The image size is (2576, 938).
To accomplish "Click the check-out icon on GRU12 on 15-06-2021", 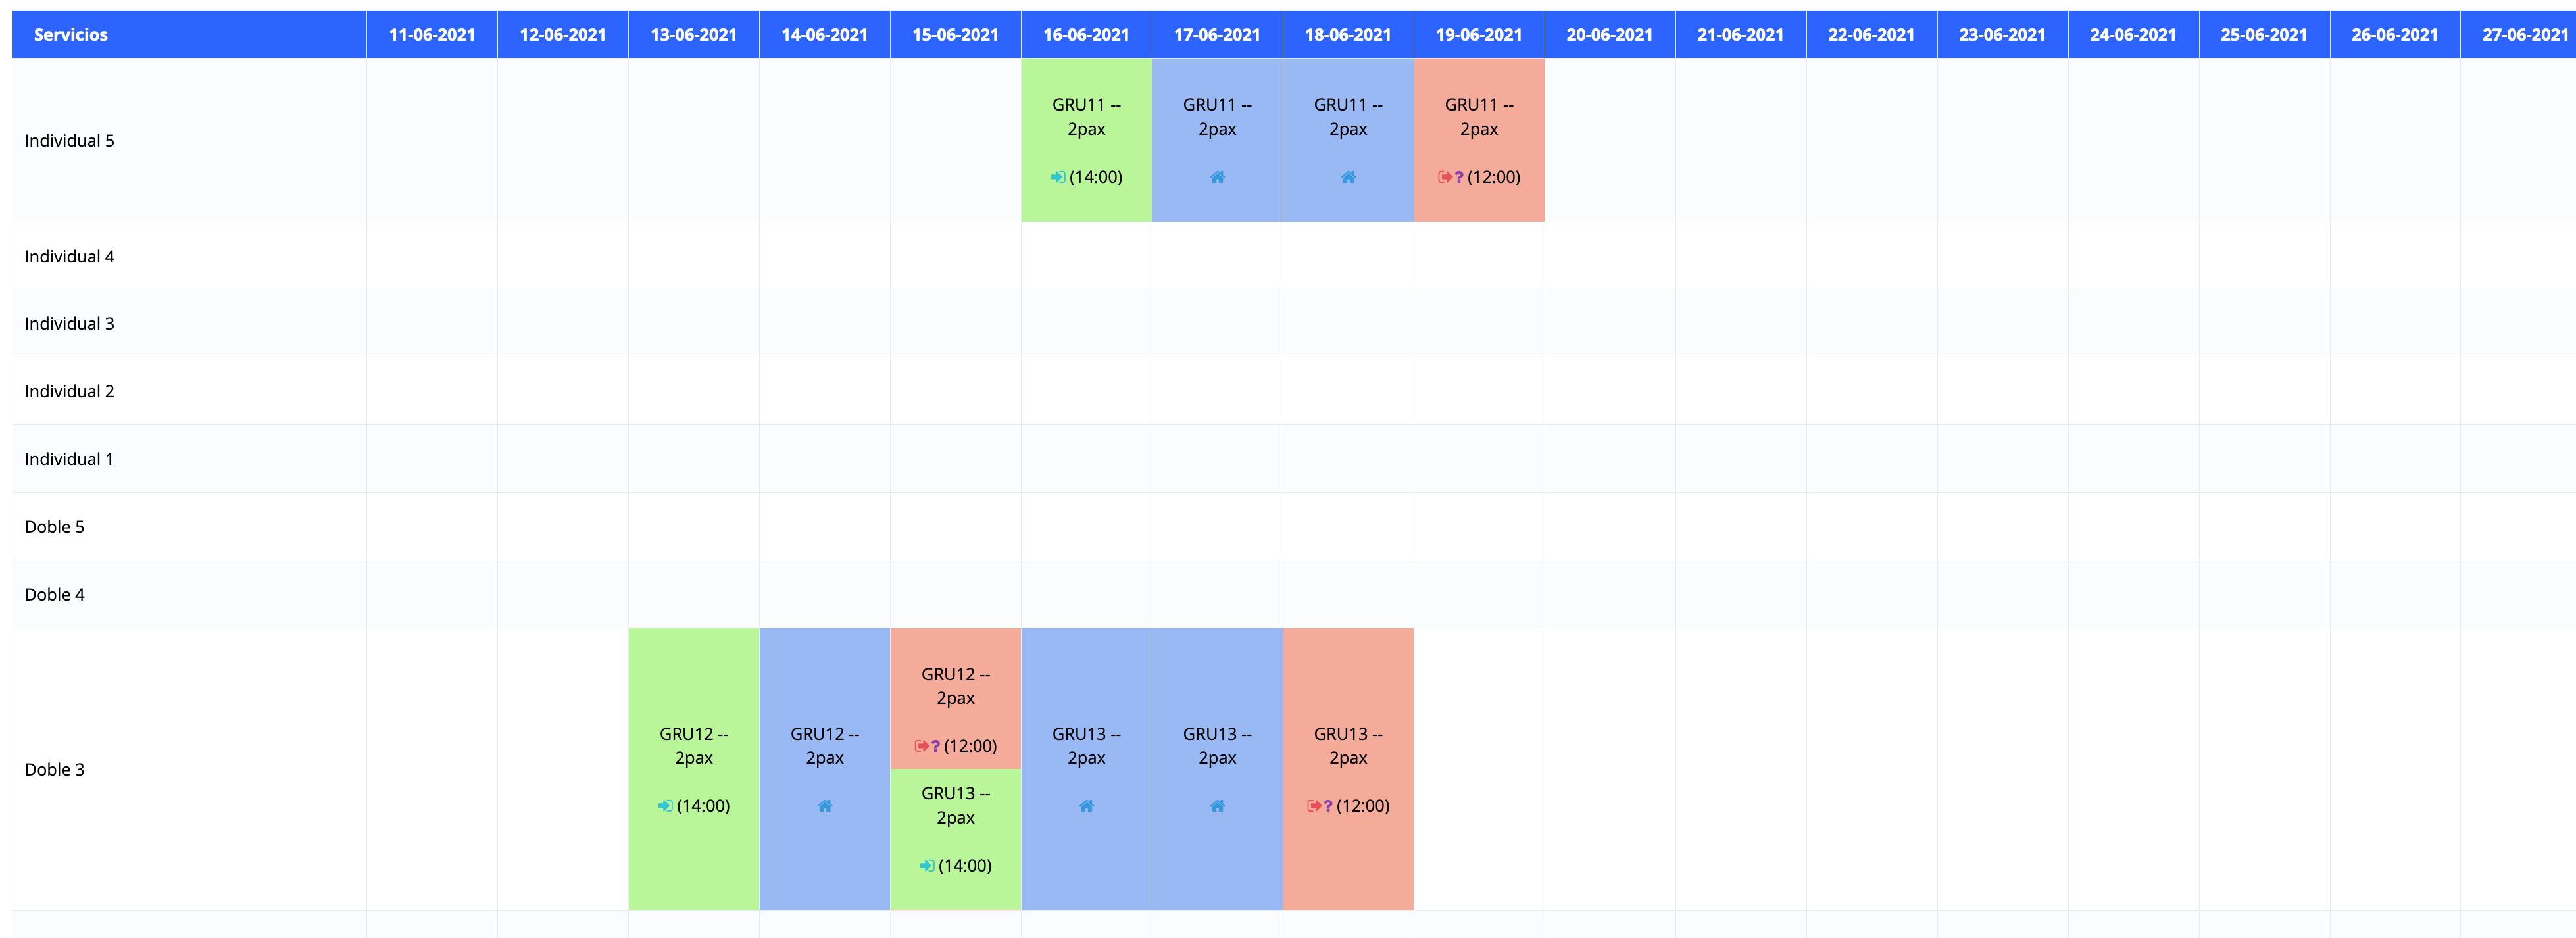I will click(x=921, y=746).
